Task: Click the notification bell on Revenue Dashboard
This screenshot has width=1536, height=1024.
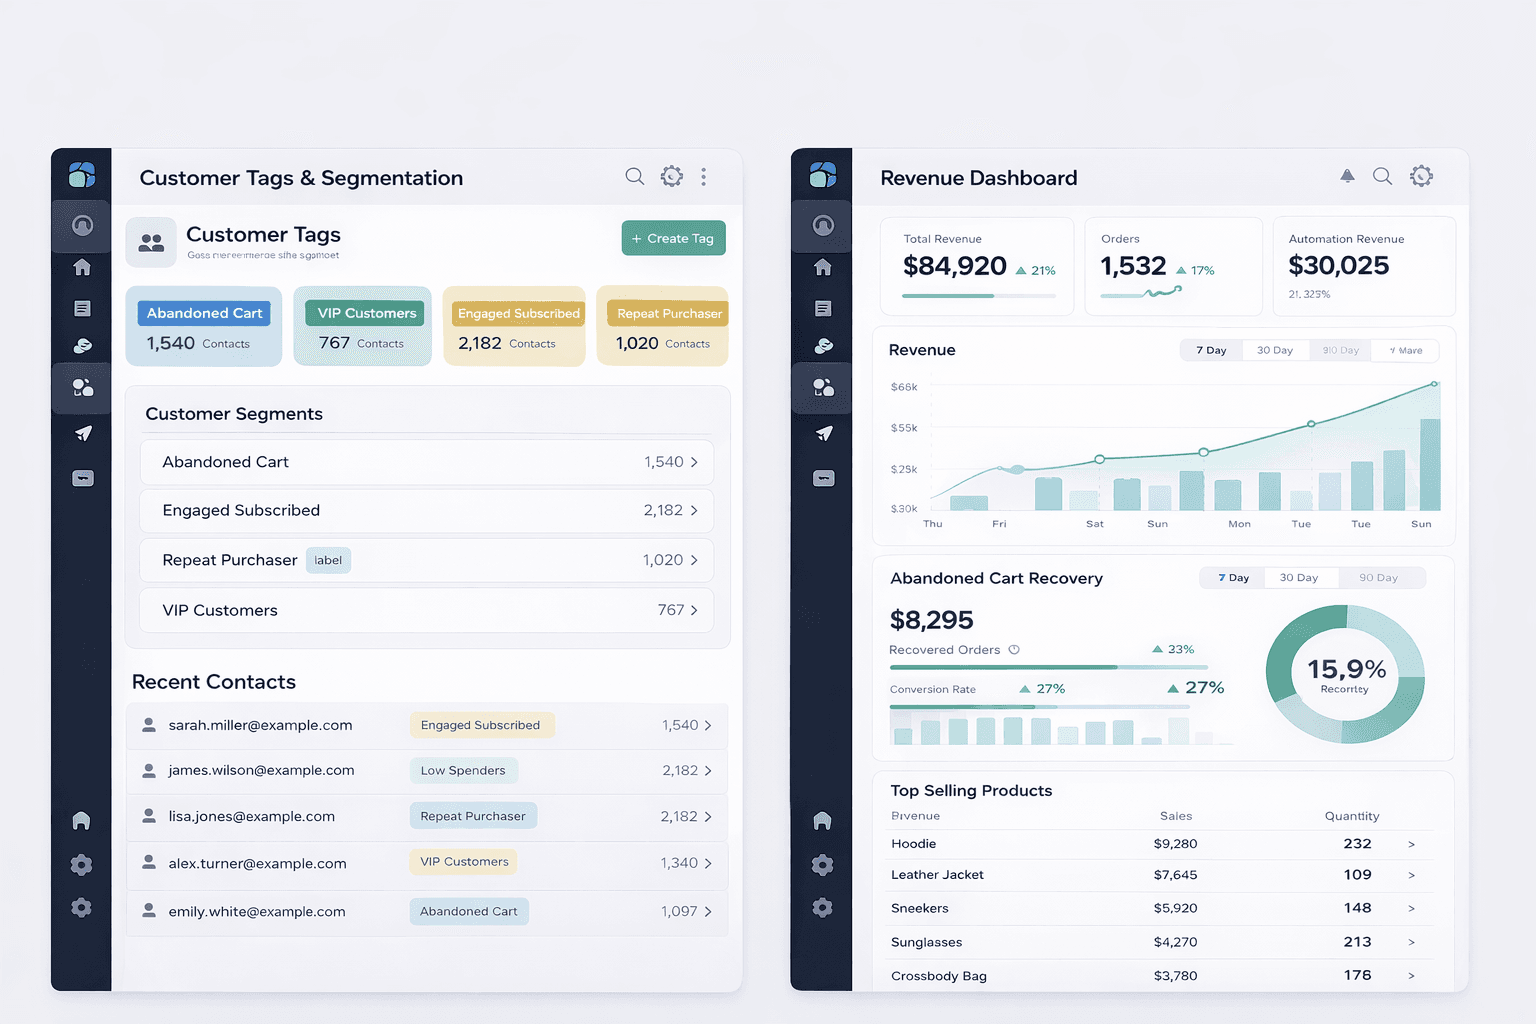Action: (x=1347, y=175)
